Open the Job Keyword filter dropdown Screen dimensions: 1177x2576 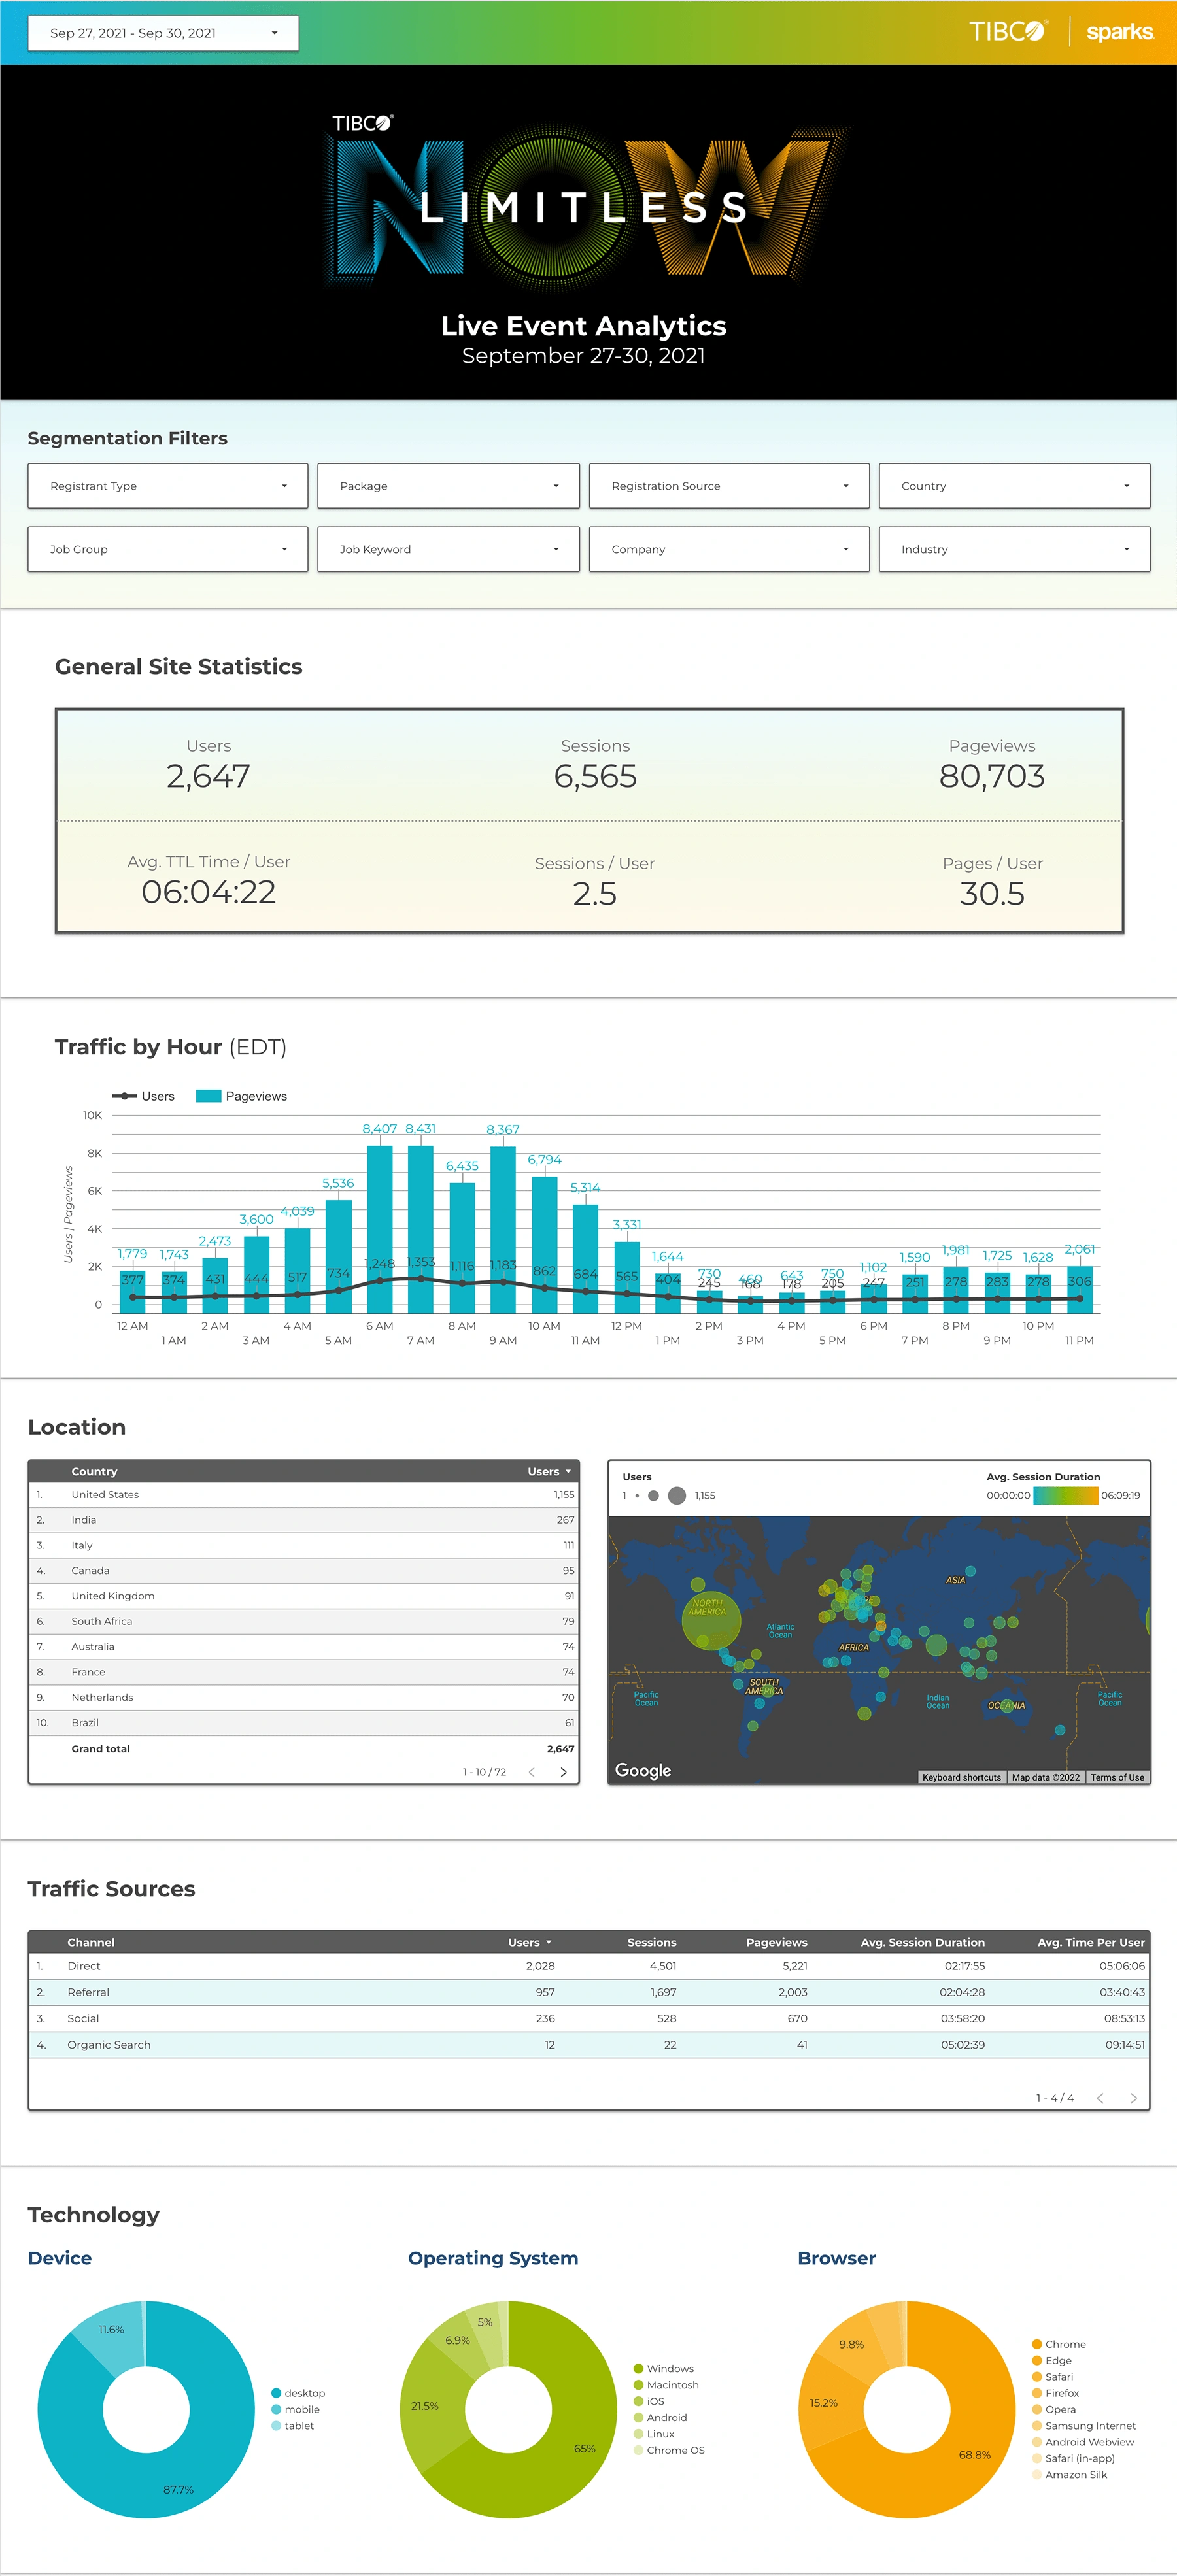click(448, 549)
